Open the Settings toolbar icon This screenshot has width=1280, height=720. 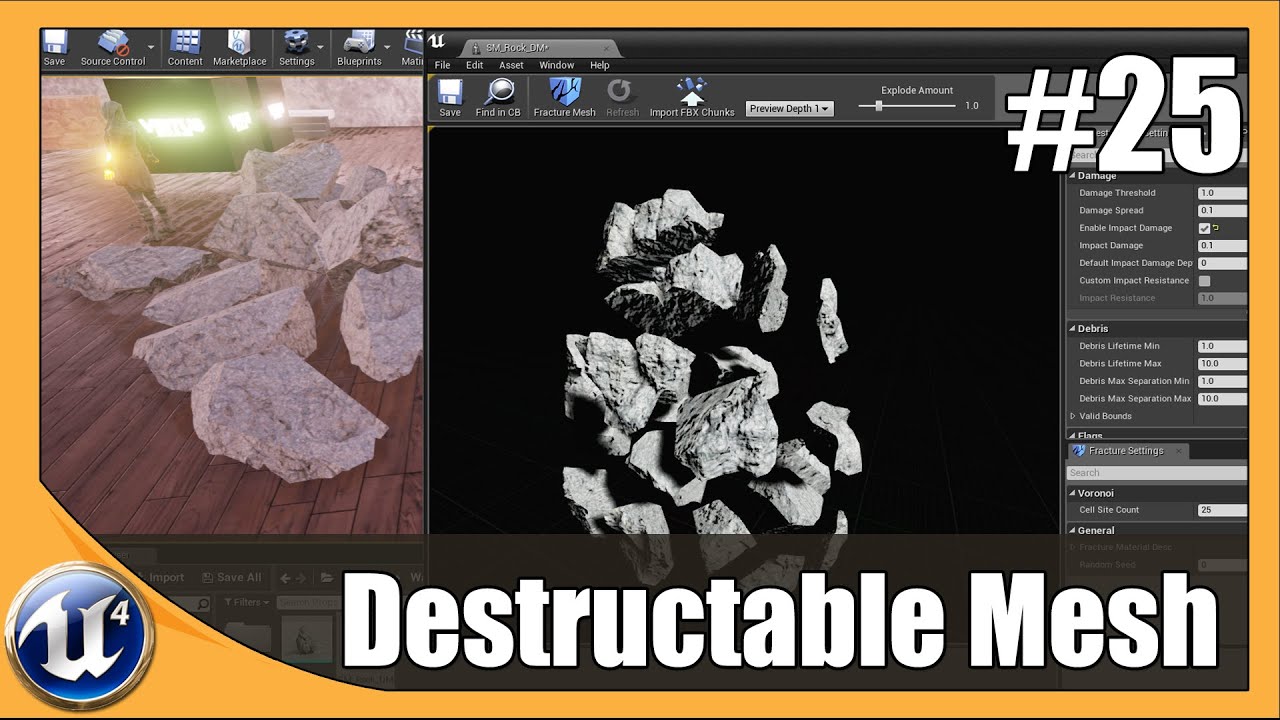pos(296,47)
